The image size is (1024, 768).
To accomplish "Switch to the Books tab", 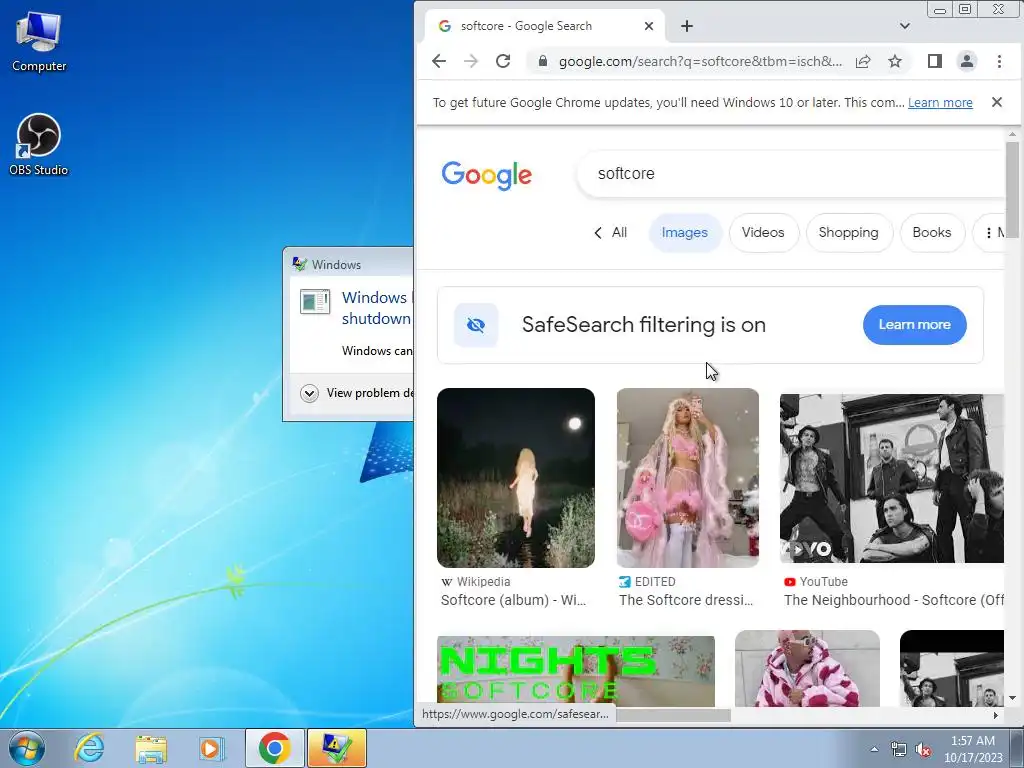I will point(932,232).
